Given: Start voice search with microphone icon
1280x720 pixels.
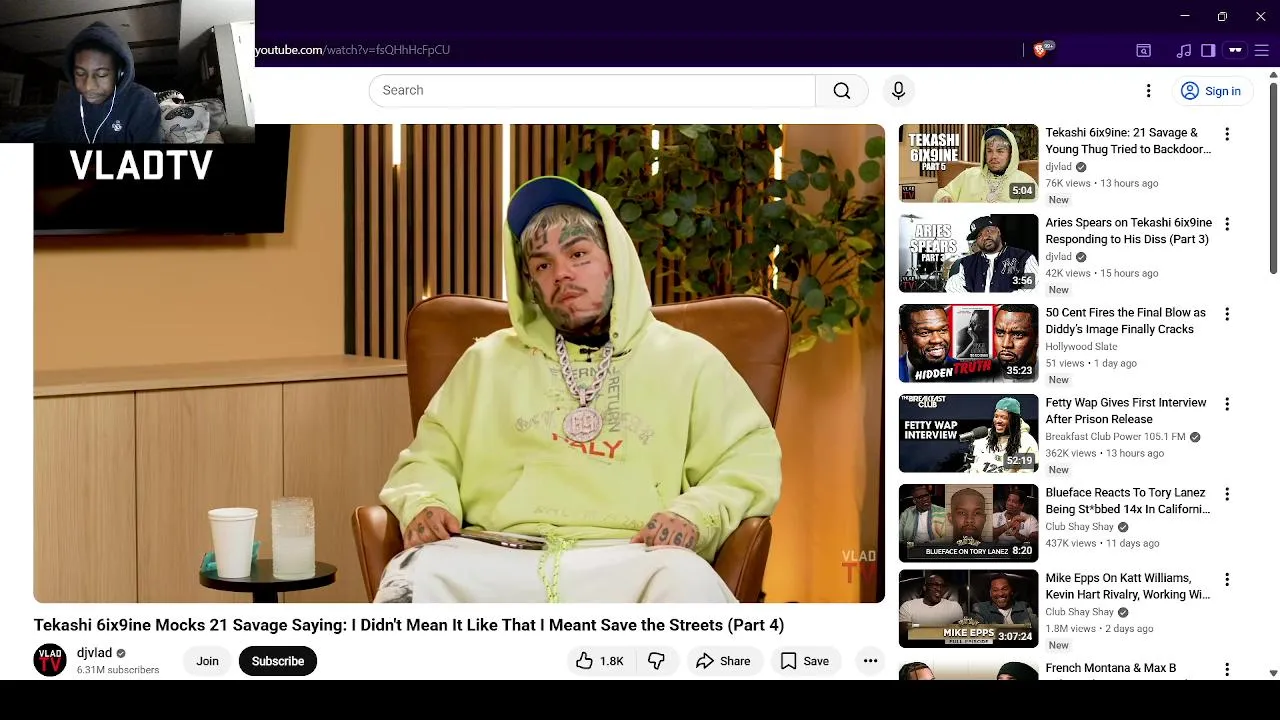Looking at the screenshot, I should (x=898, y=90).
